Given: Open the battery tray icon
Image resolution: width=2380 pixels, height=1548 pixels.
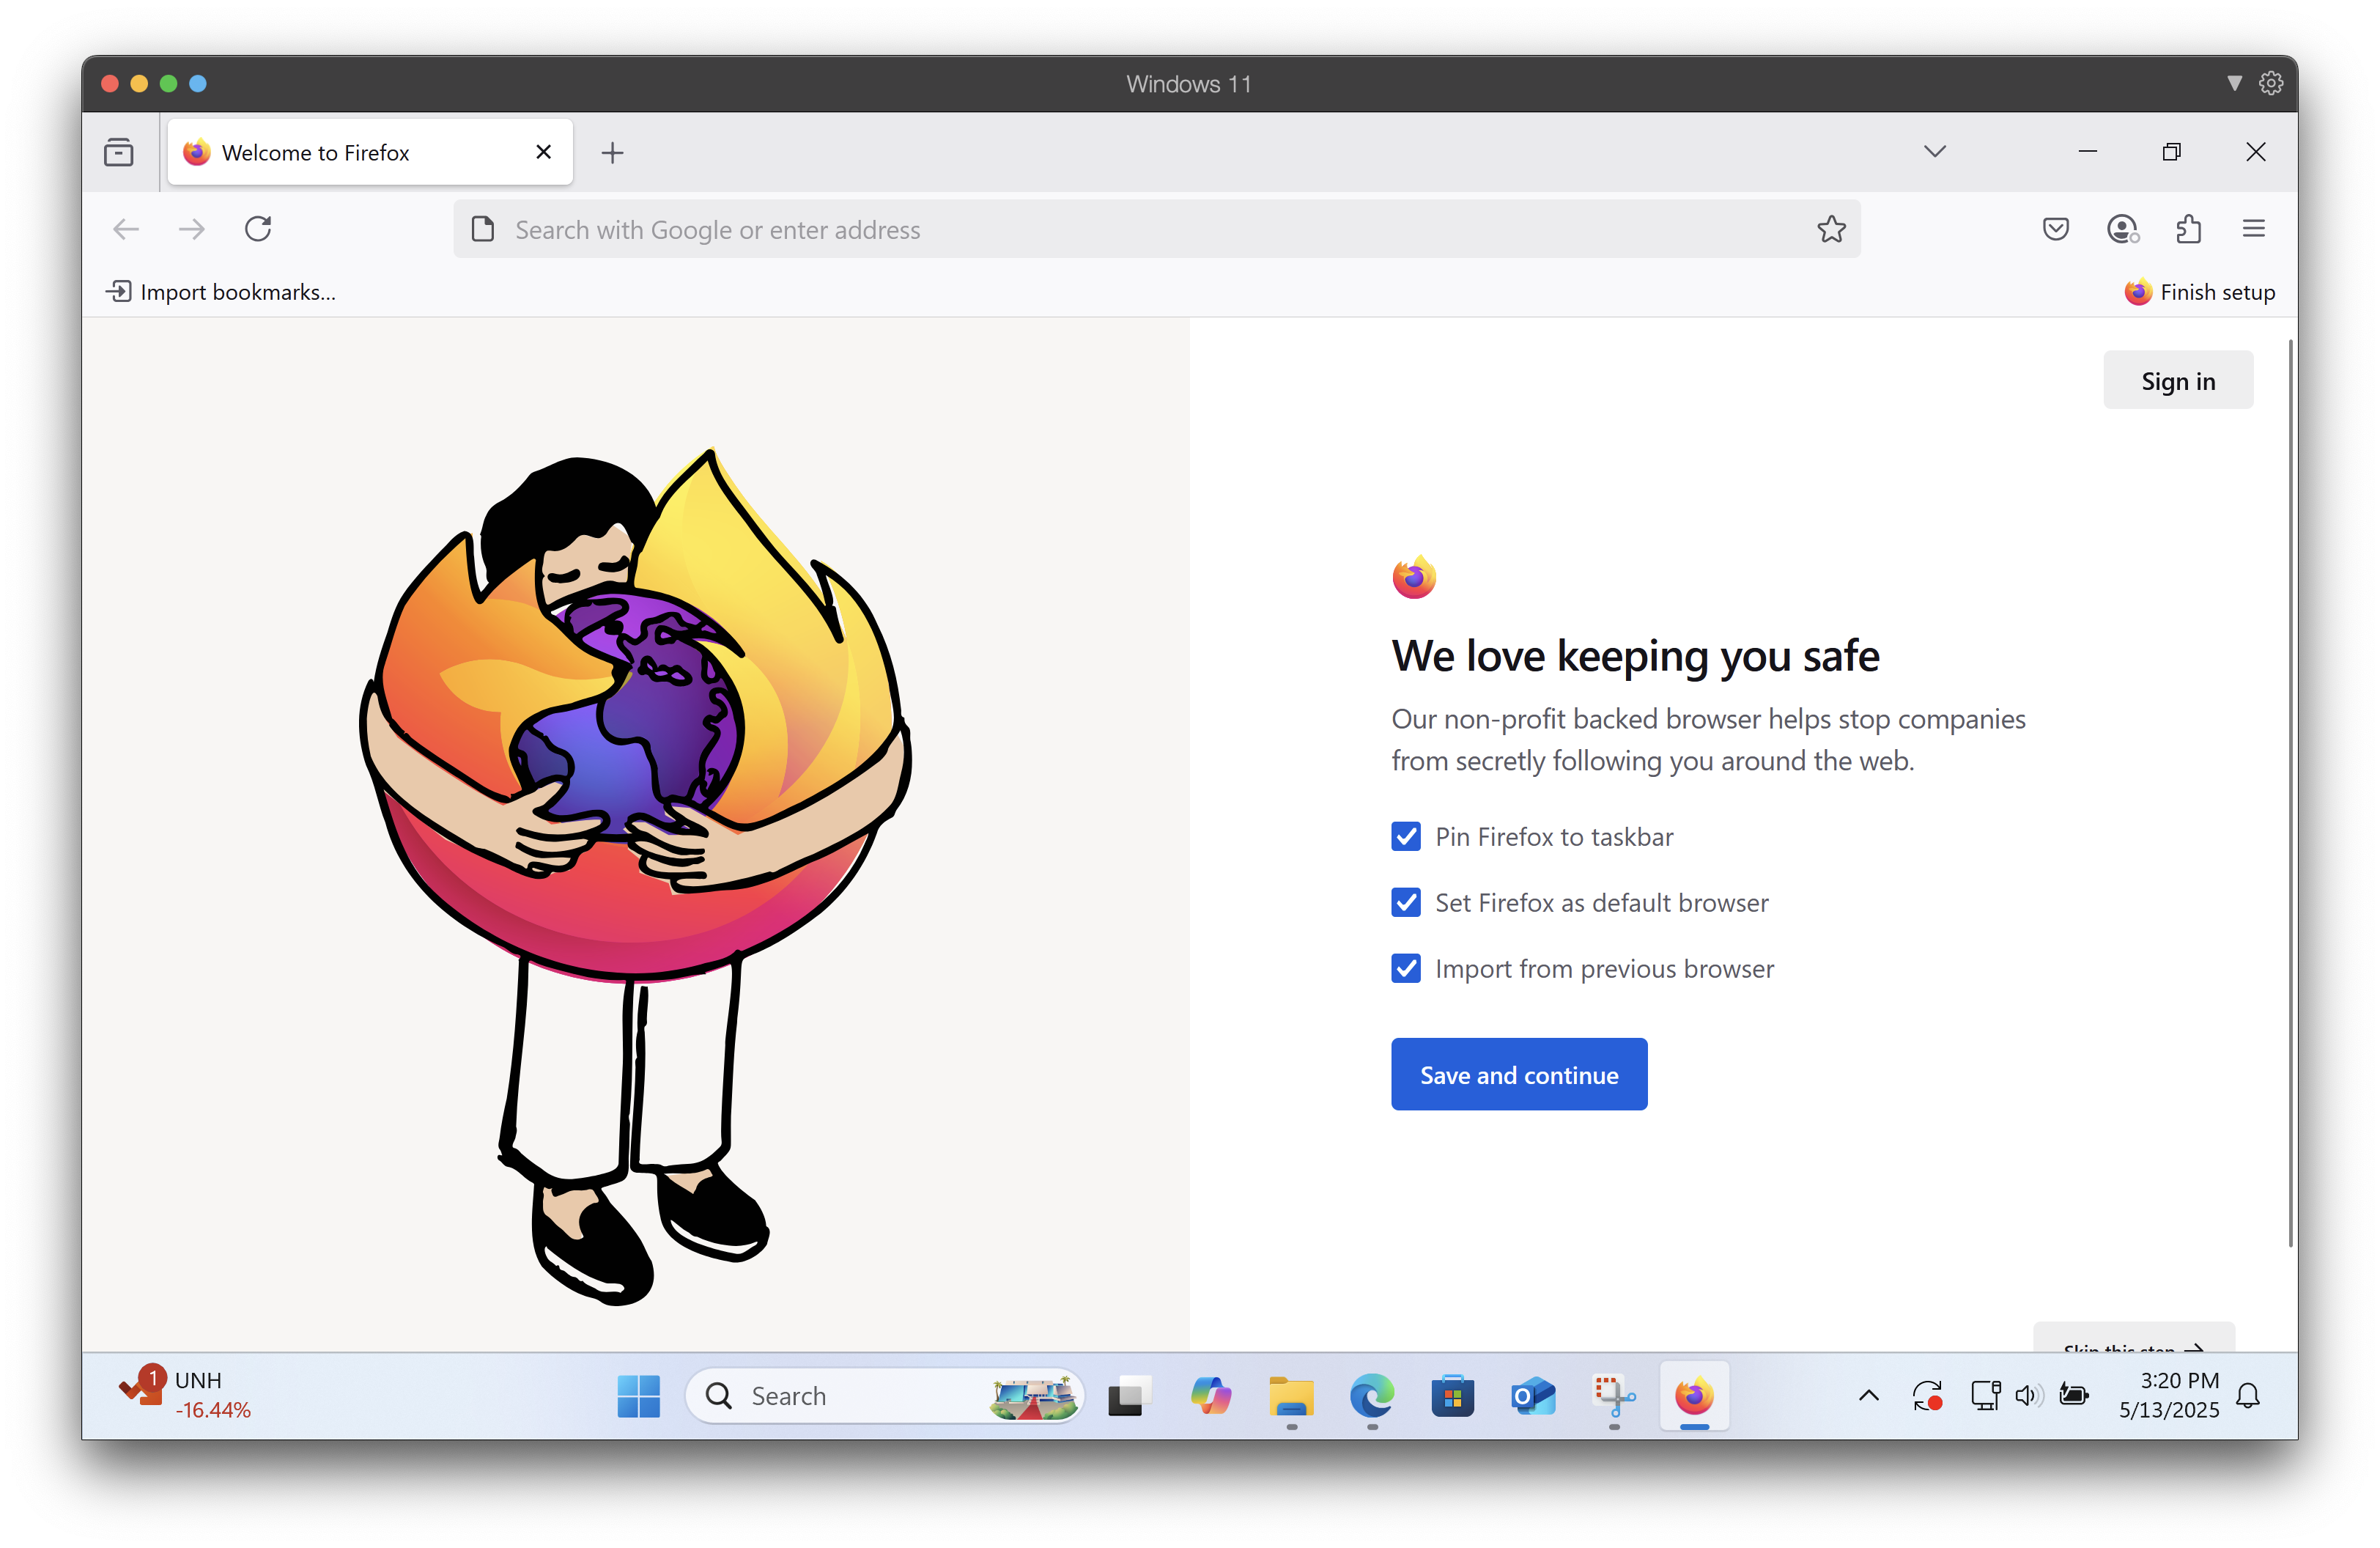Looking at the screenshot, I should click(x=2074, y=1396).
